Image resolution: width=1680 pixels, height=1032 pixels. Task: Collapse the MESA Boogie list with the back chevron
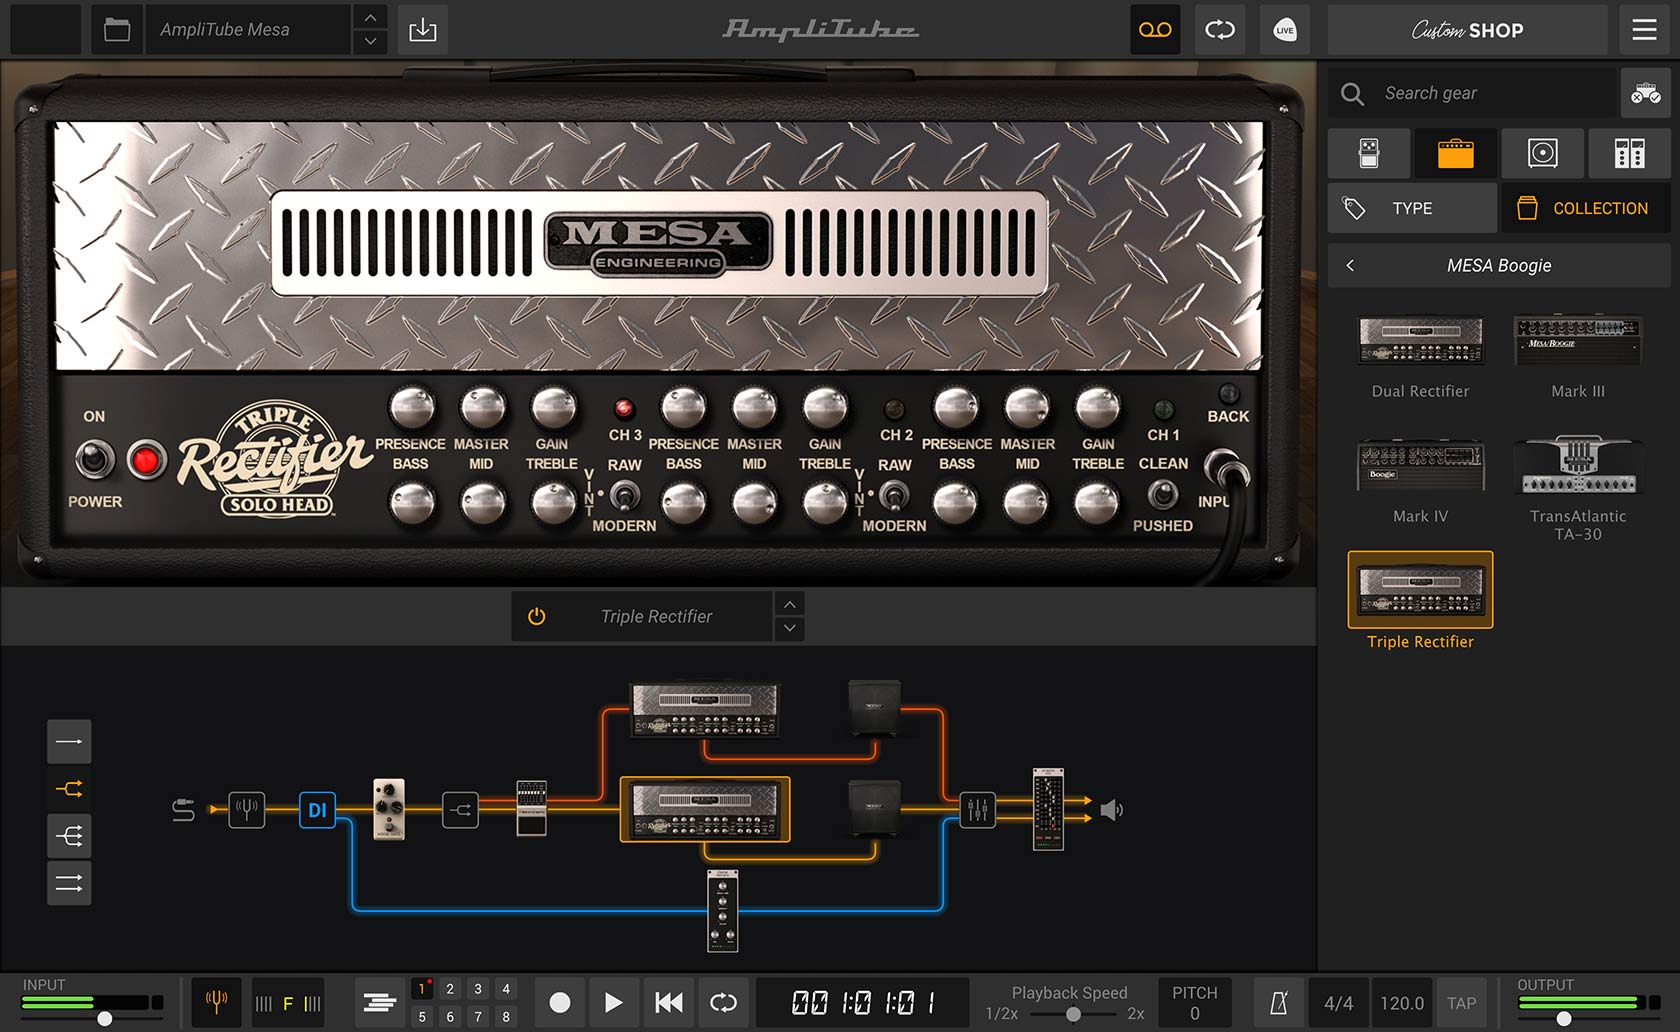(x=1350, y=265)
